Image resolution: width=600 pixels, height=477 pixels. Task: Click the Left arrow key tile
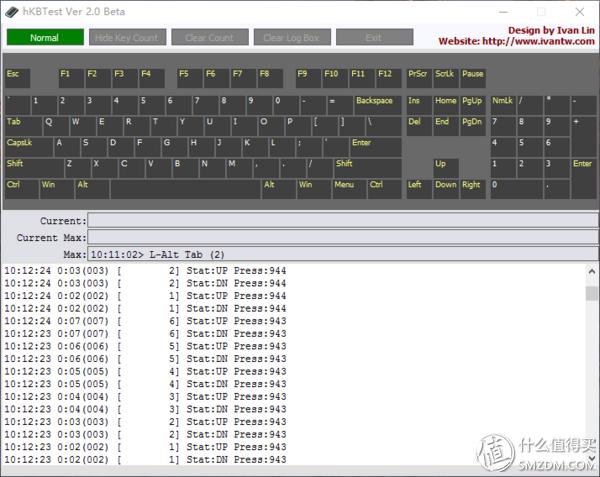coord(419,189)
